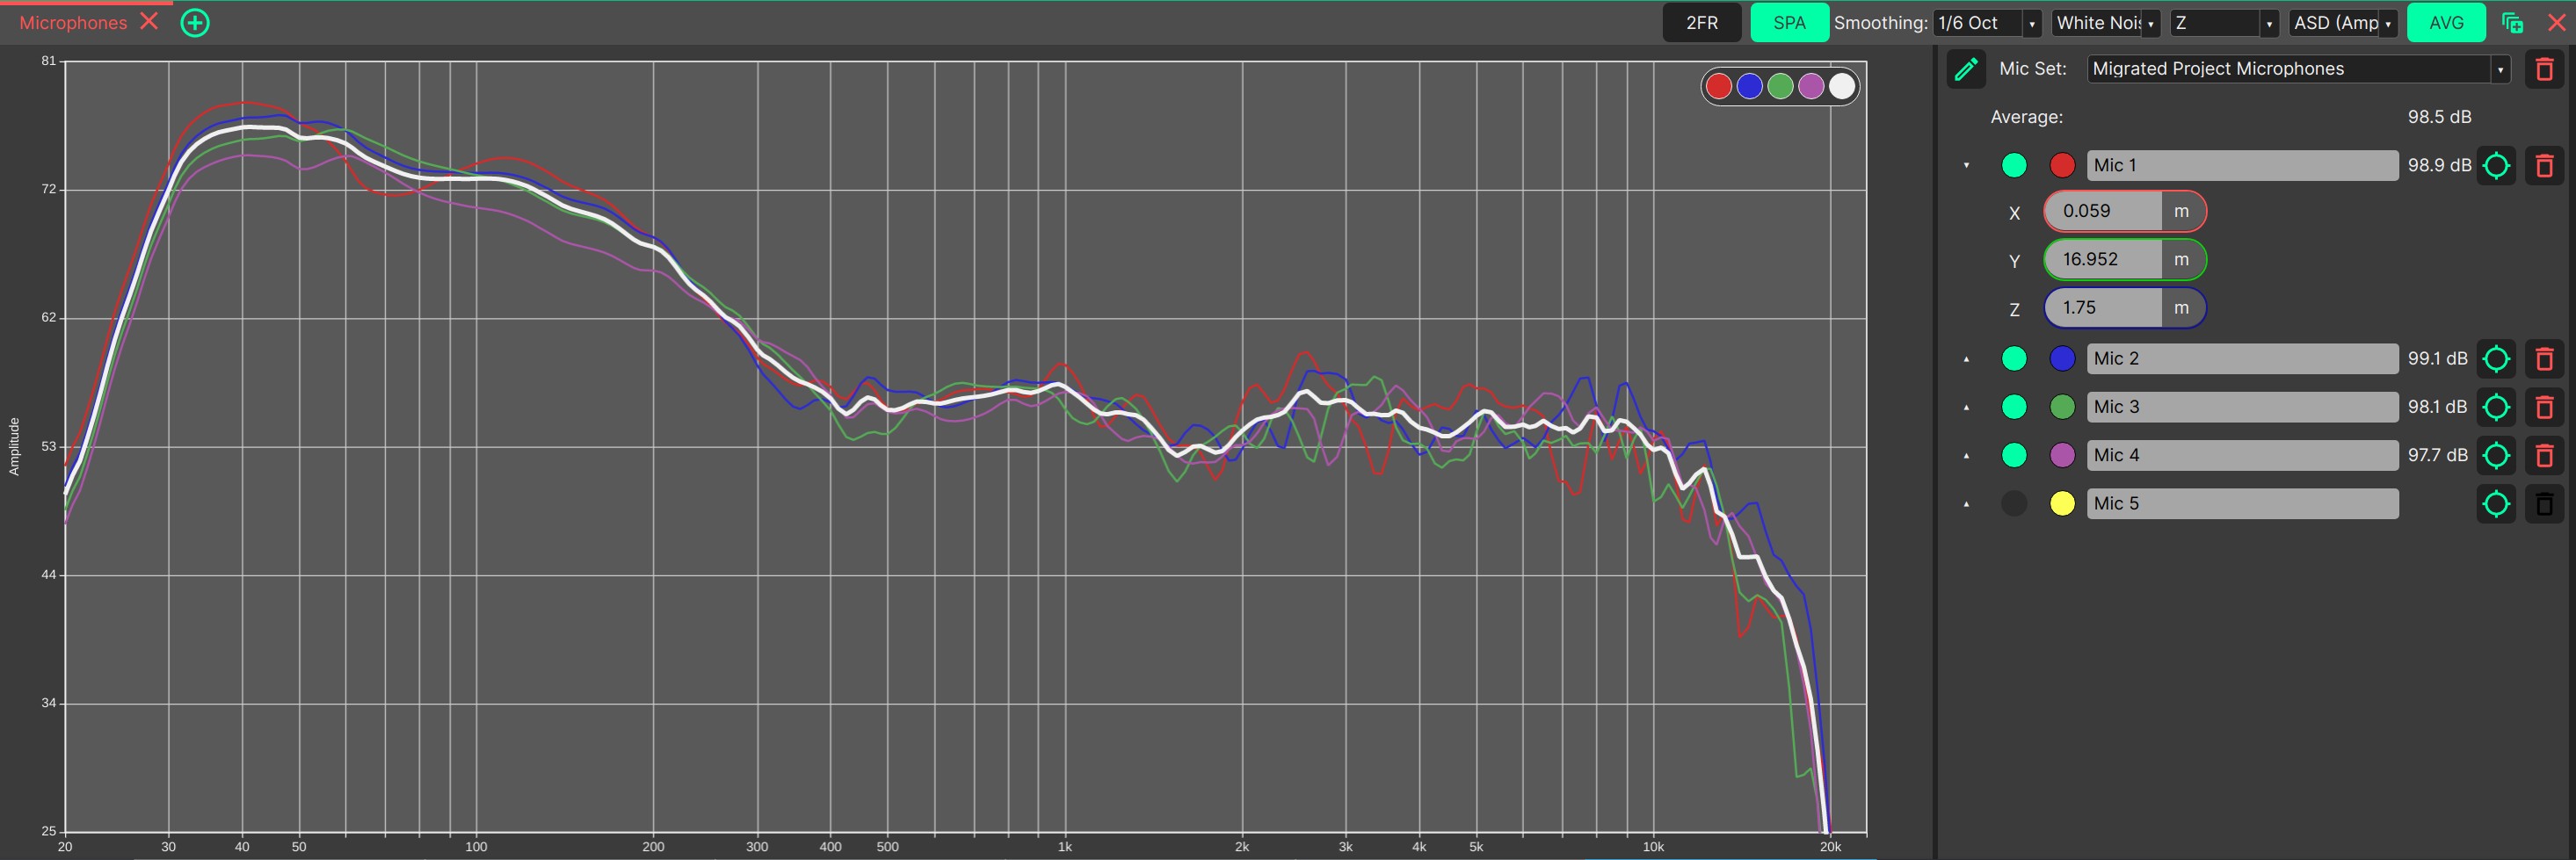Click the locate target icon for Mic 1
Image resolution: width=2576 pixels, height=860 pixels.
(2495, 166)
